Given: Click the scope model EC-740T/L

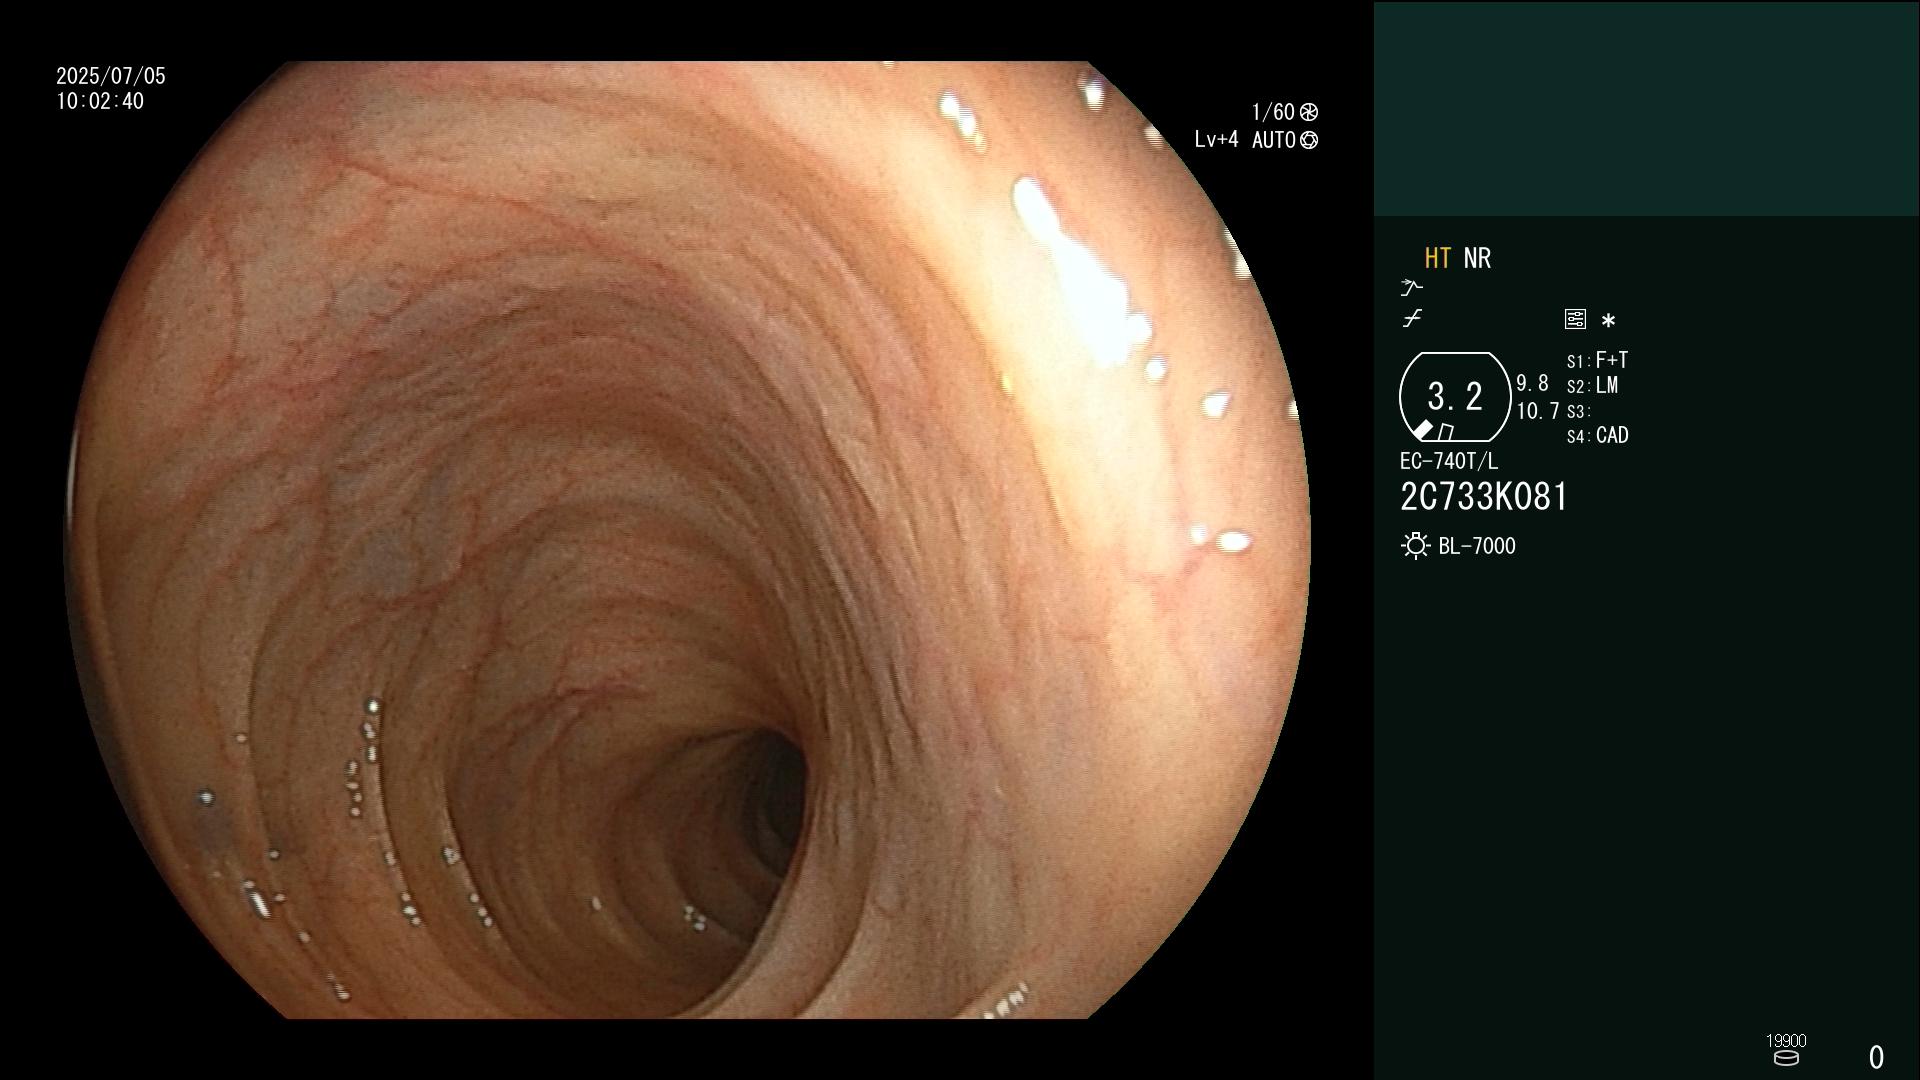Looking at the screenshot, I should [x=1449, y=461].
